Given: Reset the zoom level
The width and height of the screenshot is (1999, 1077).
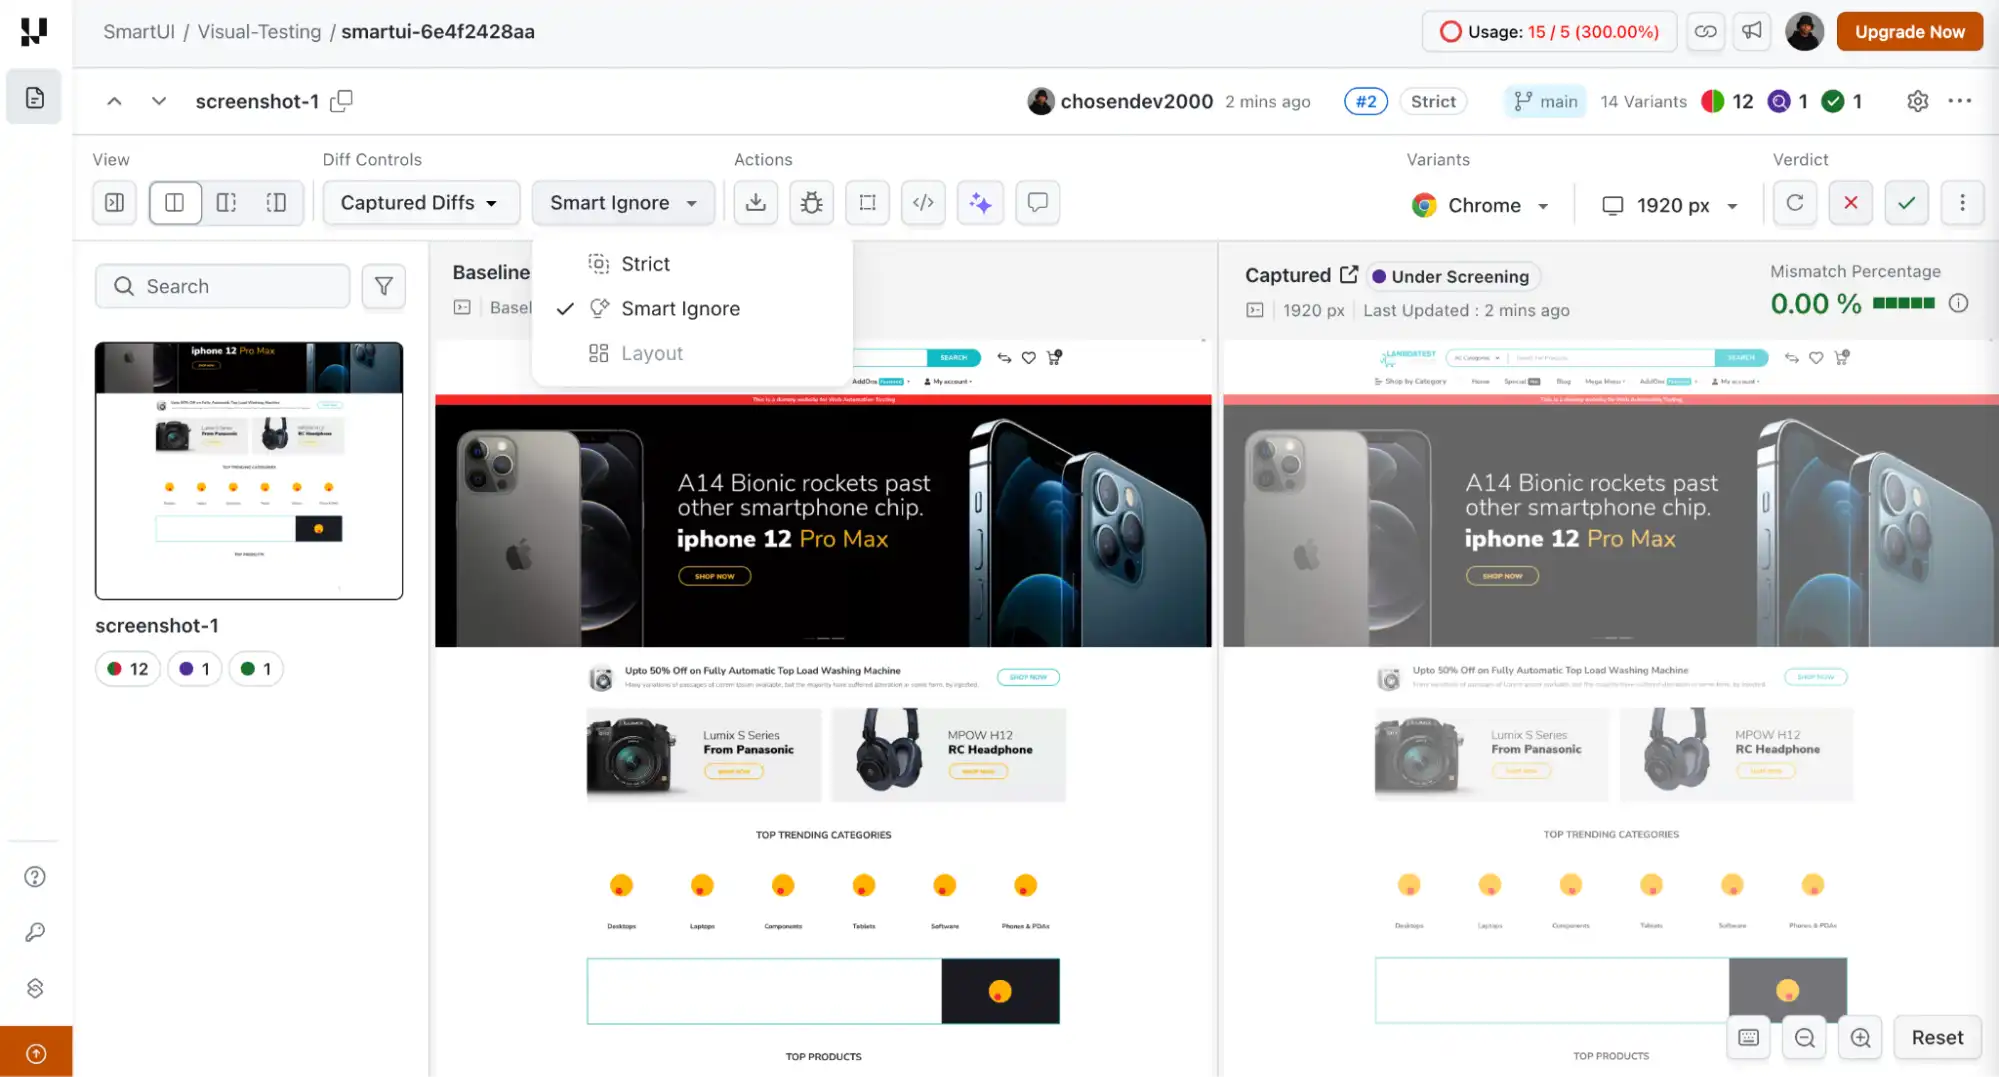Looking at the screenshot, I should [1937, 1038].
